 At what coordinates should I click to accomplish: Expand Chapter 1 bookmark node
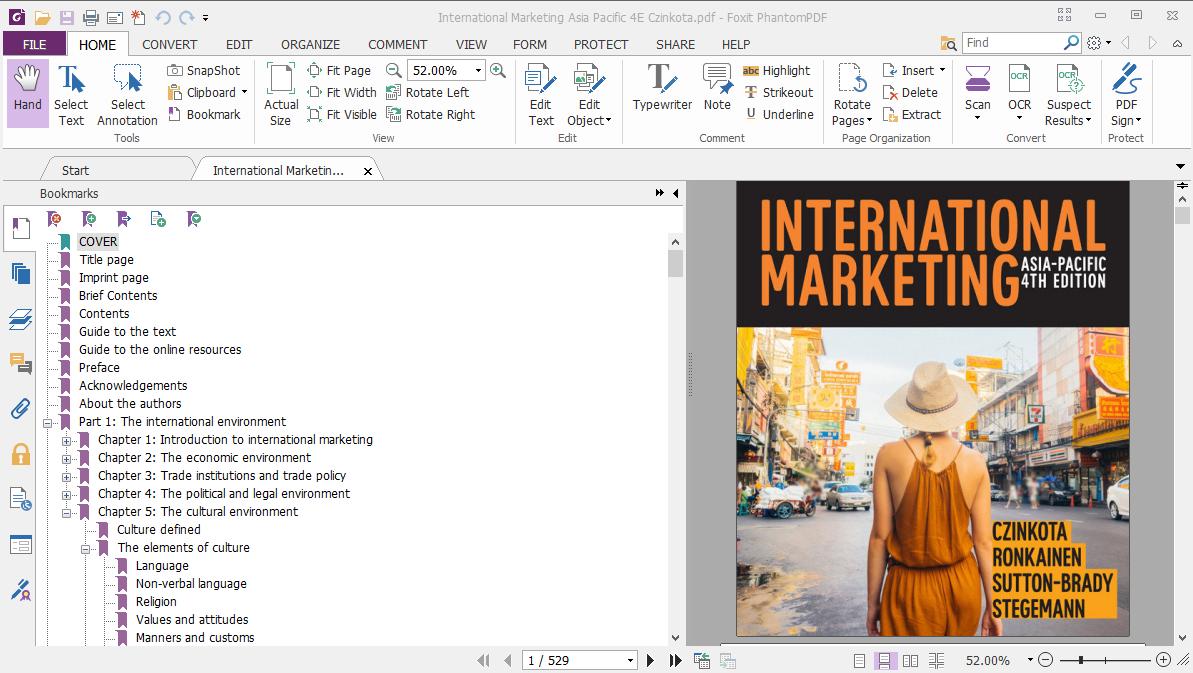coord(67,440)
